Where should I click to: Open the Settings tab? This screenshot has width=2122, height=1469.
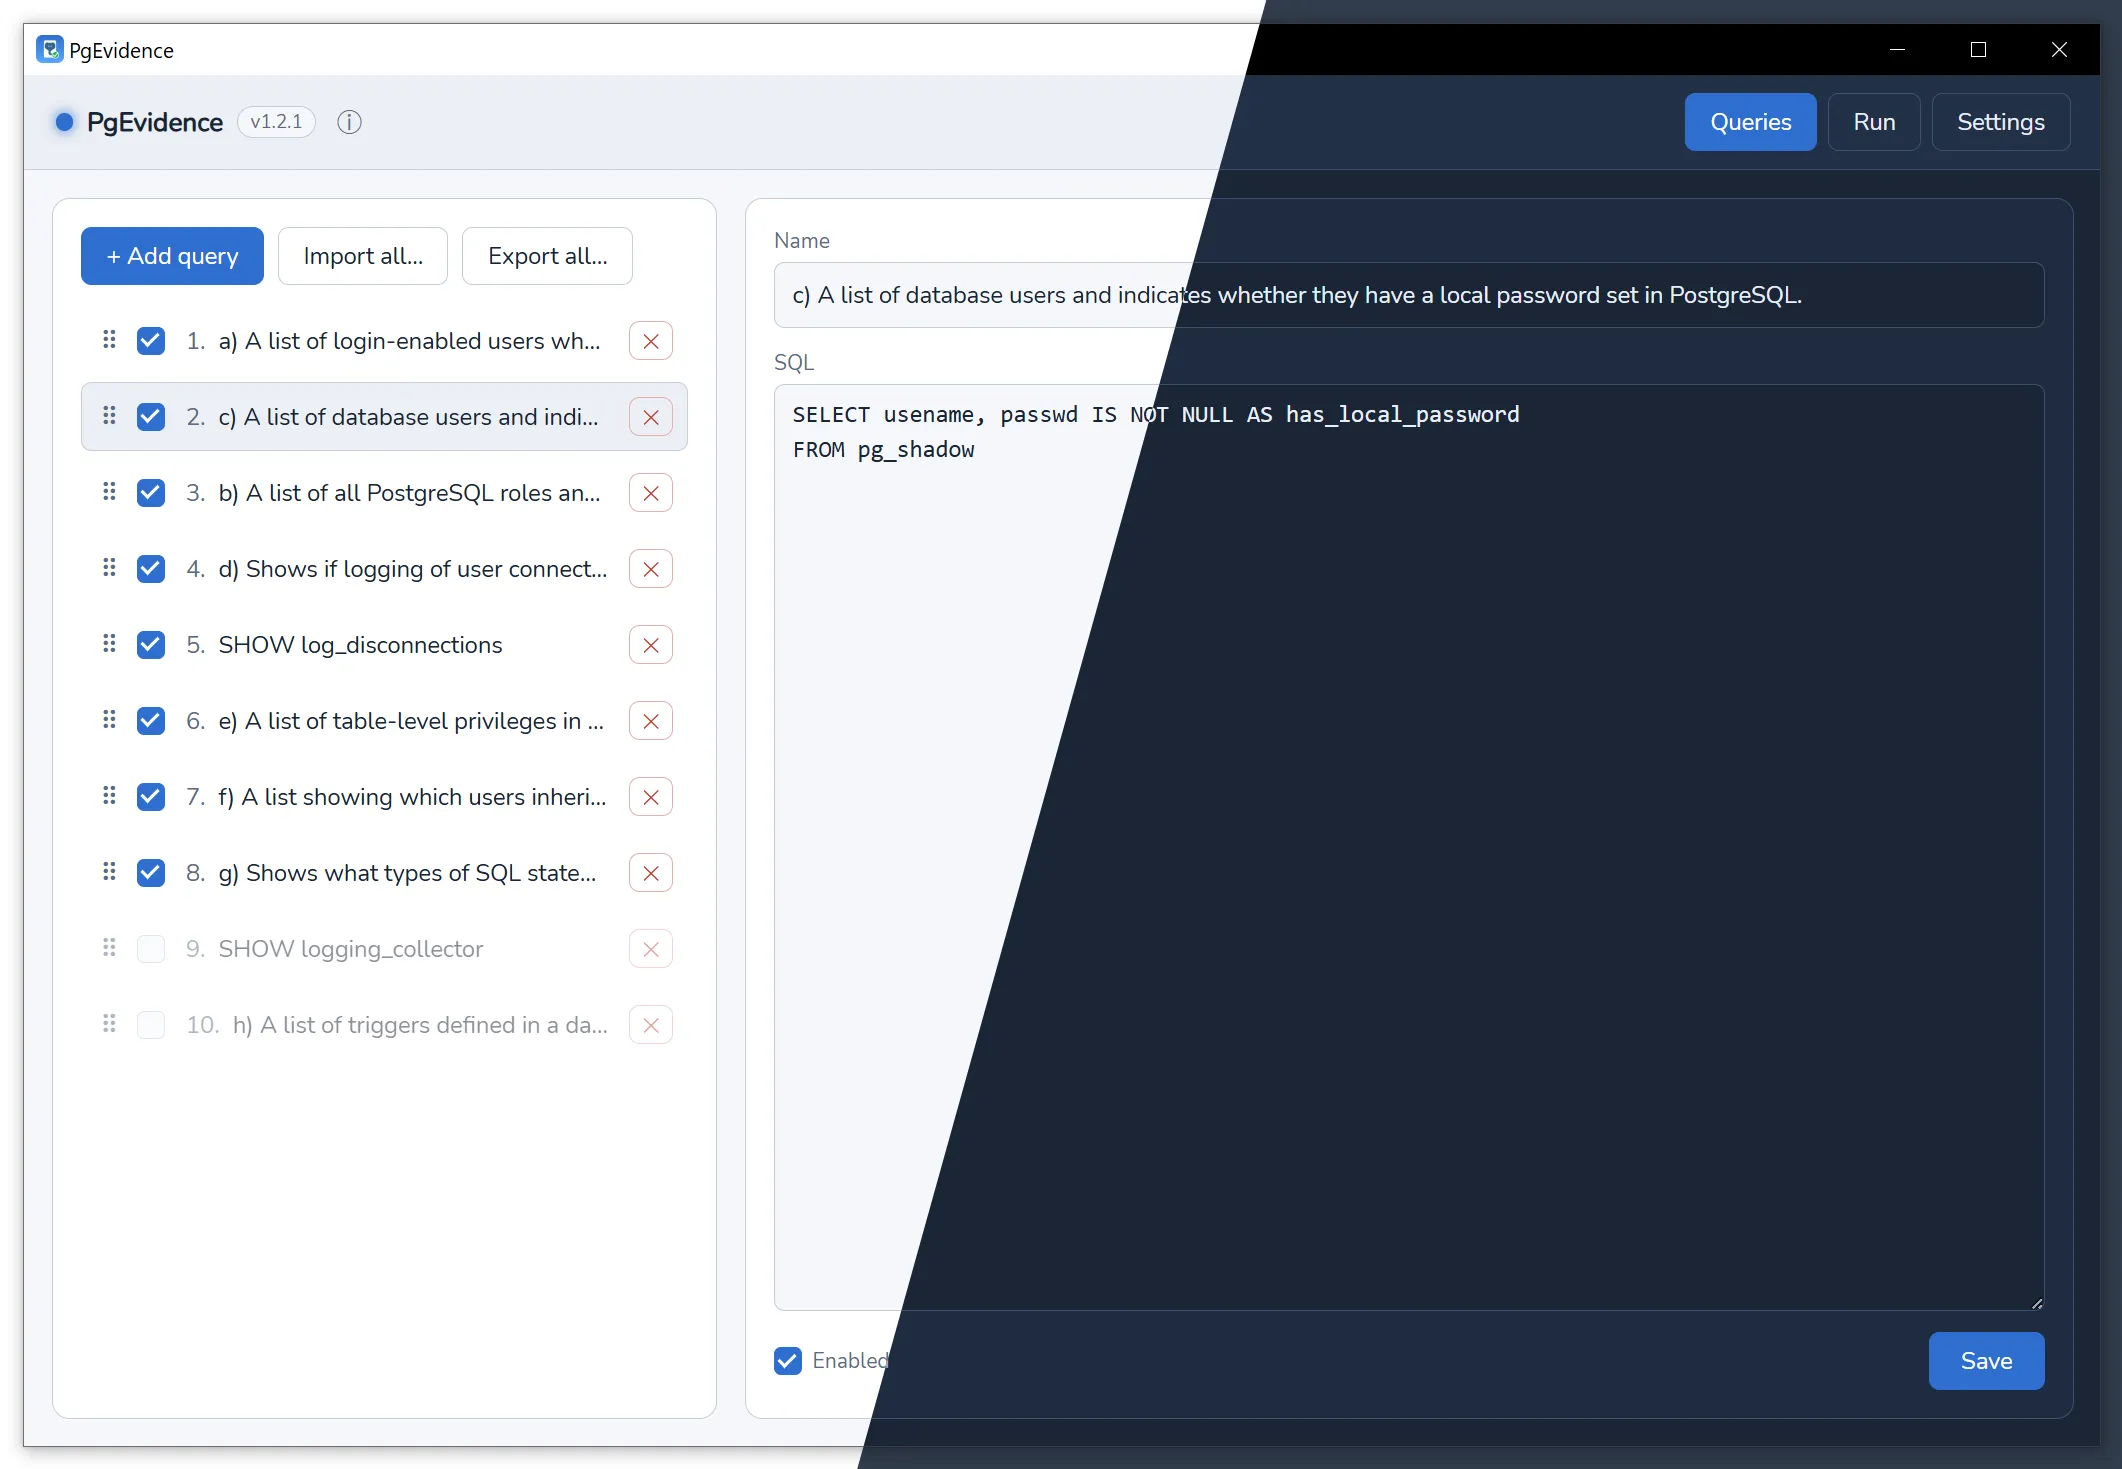click(x=2000, y=122)
